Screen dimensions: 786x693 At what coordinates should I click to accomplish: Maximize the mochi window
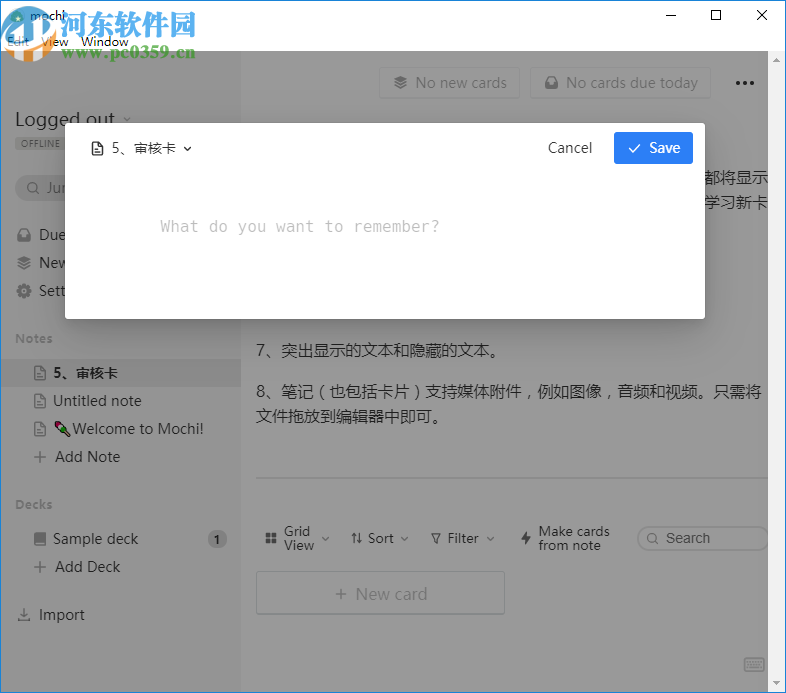tap(716, 15)
